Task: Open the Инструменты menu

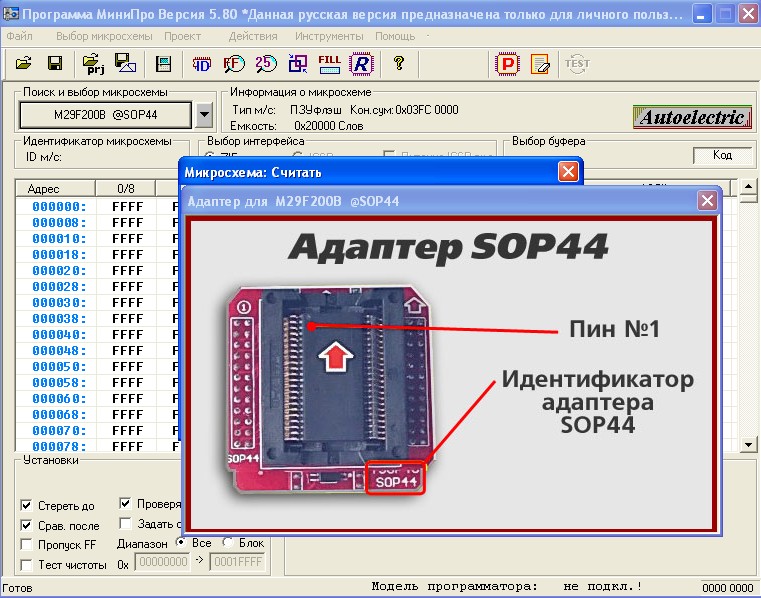Action: point(329,36)
